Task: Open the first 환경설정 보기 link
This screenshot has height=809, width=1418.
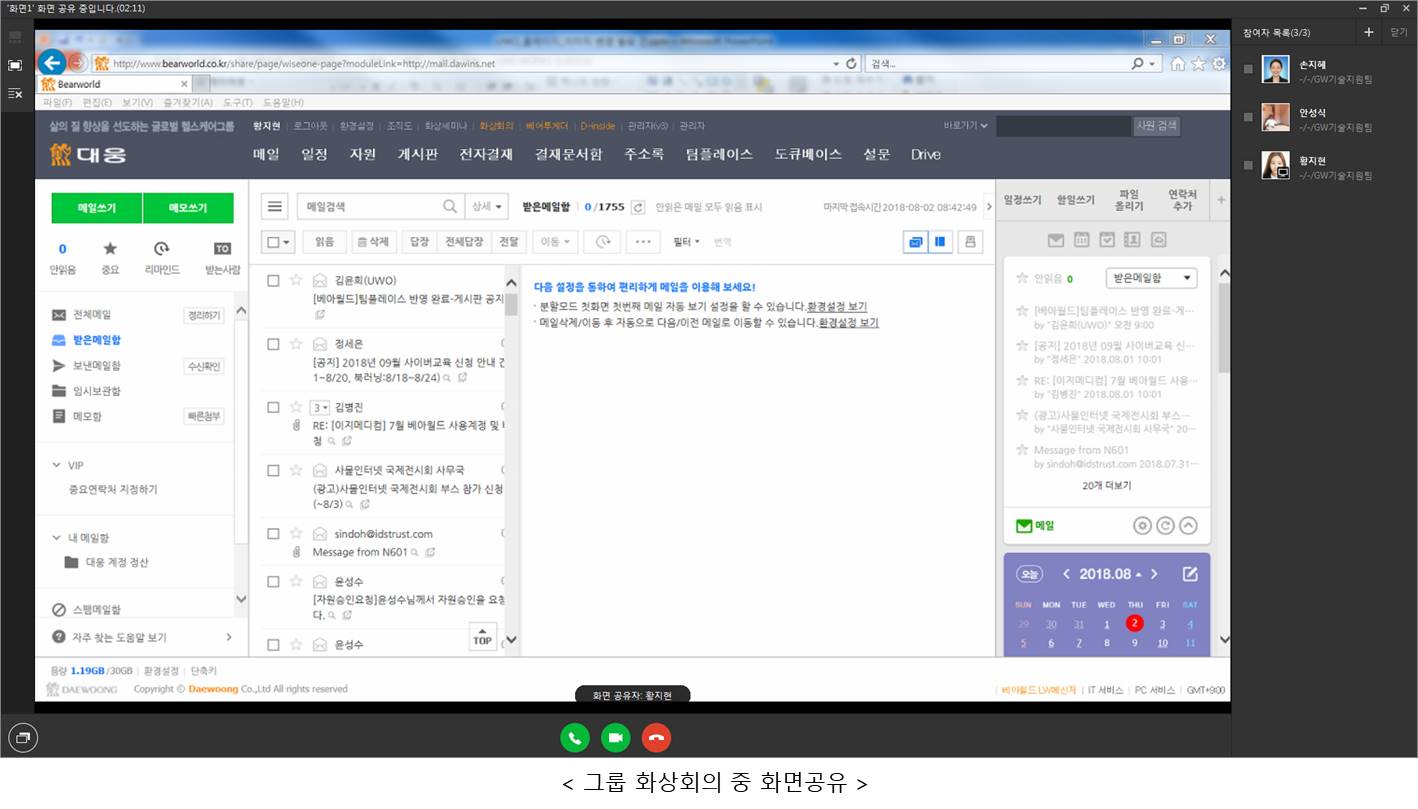Action: tap(837, 307)
